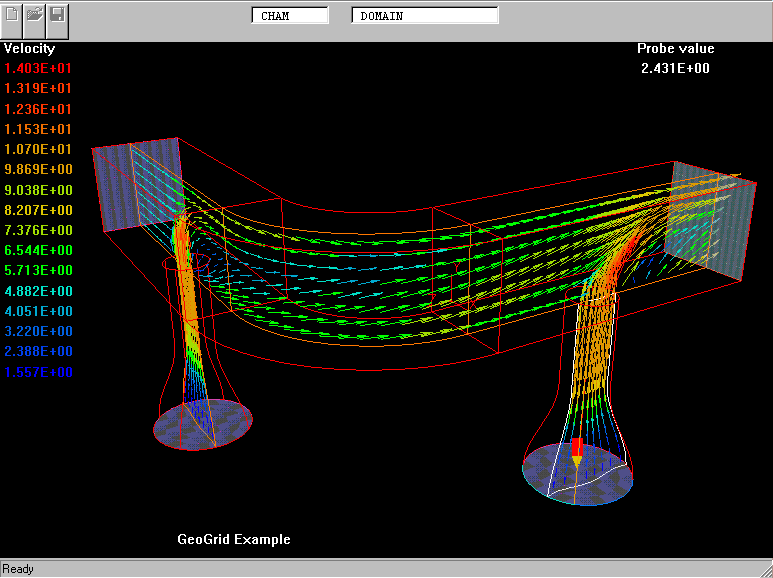Screen dimensions: 773x578
Task: Click the New file toolbar icon
Action: click(x=13, y=15)
